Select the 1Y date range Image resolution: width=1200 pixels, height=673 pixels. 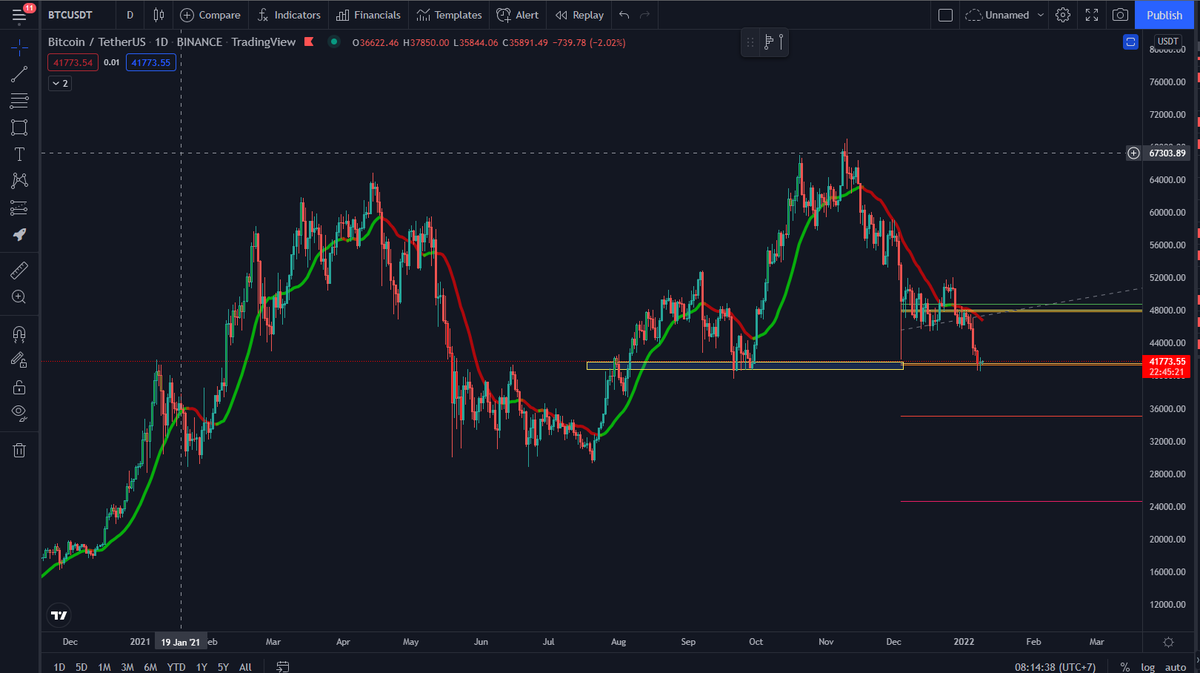(x=202, y=667)
